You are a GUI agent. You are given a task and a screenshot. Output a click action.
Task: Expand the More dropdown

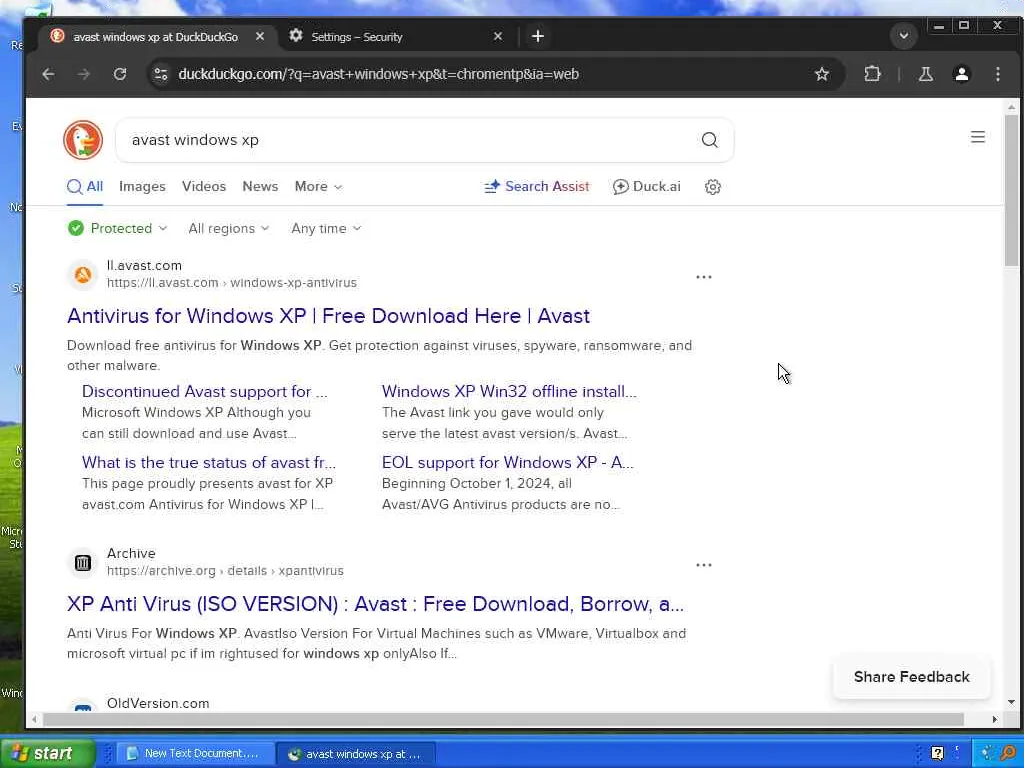coord(318,187)
